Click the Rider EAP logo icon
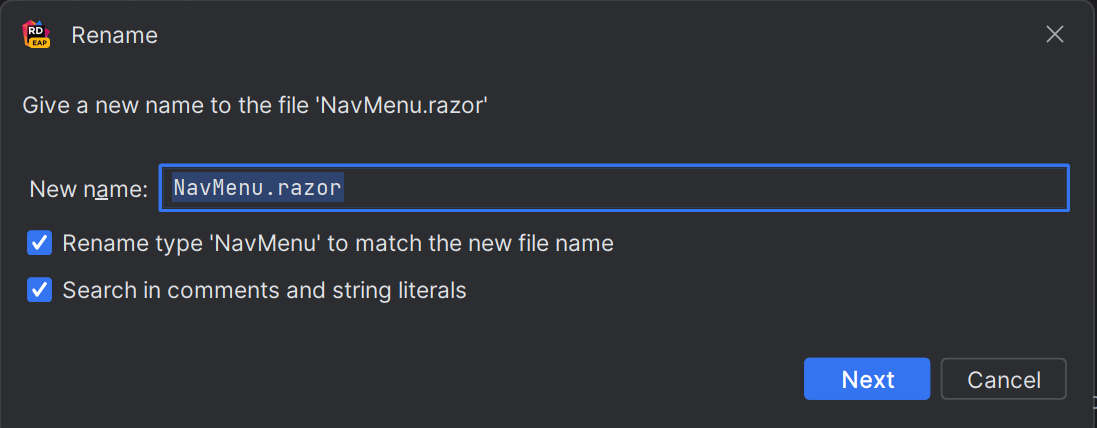This screenshot has height=428, width=1097. (36, 35)
